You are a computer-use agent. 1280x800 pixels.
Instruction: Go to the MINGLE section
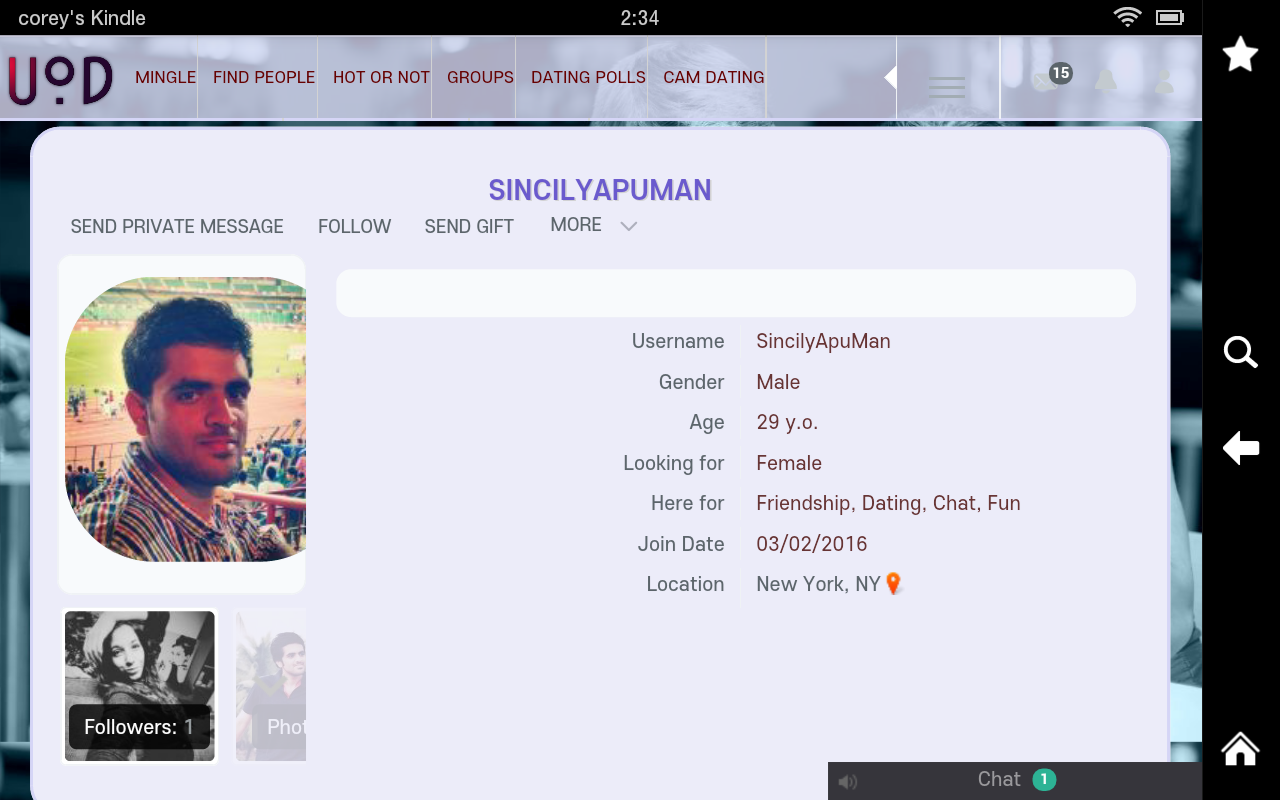(165, 77)
